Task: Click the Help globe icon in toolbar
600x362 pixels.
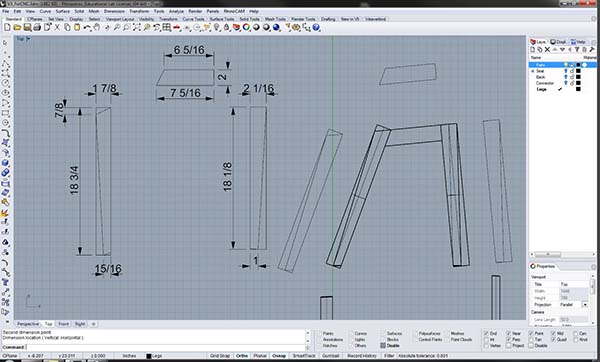Action: (x=316, y=28)
